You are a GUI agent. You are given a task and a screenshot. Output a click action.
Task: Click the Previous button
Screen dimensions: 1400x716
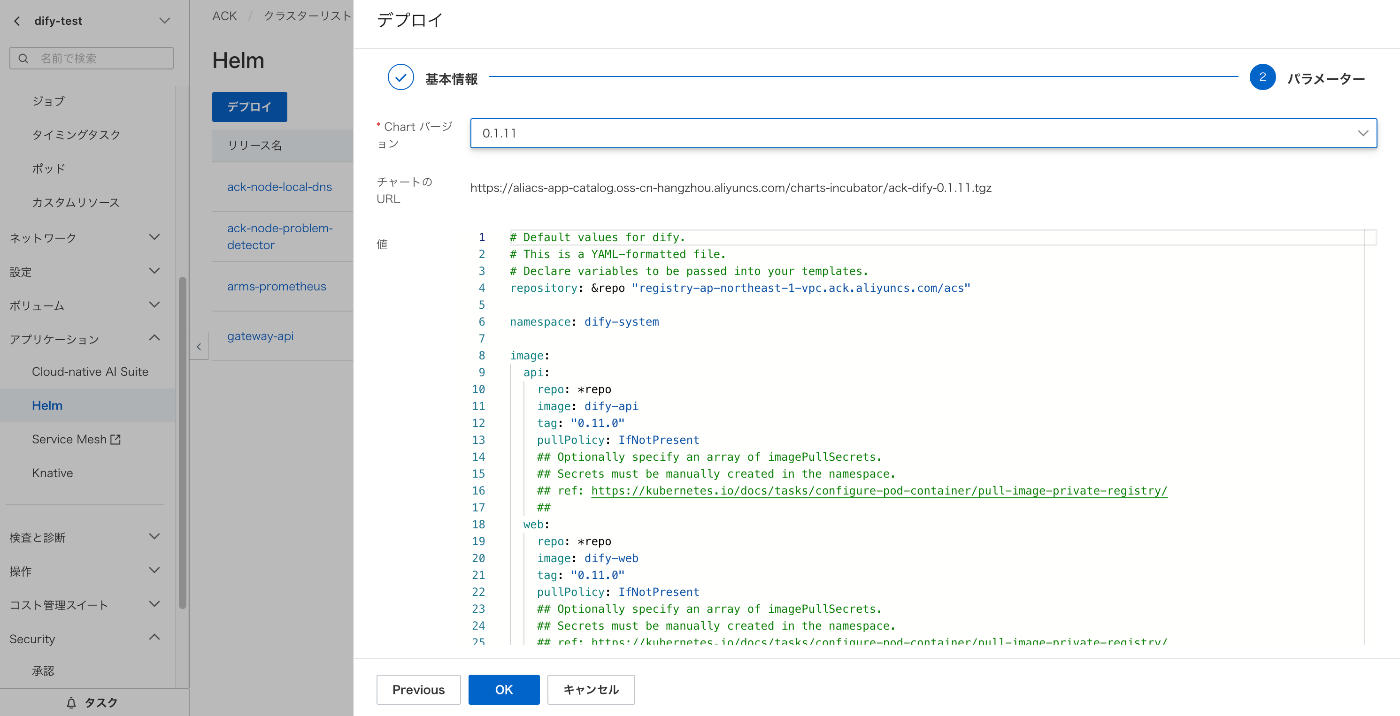coord(418,690)
